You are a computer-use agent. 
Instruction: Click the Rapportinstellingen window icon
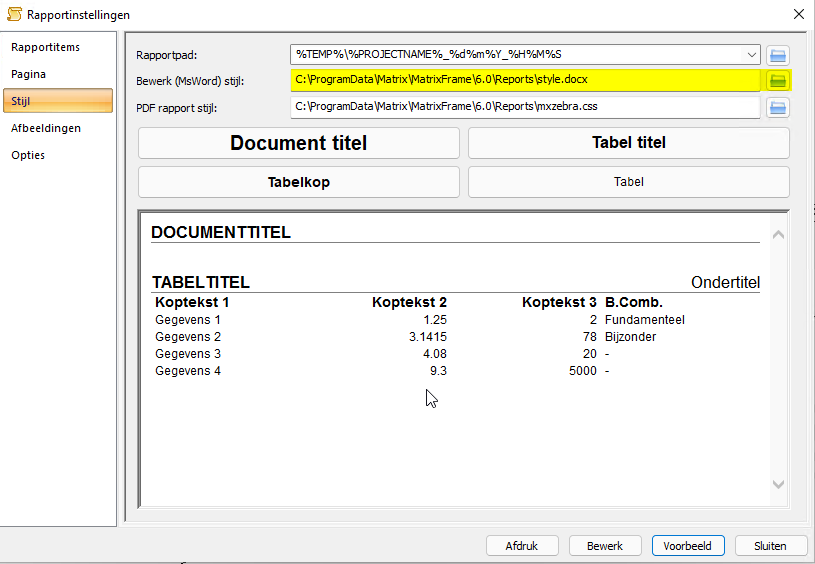point(14,14)
